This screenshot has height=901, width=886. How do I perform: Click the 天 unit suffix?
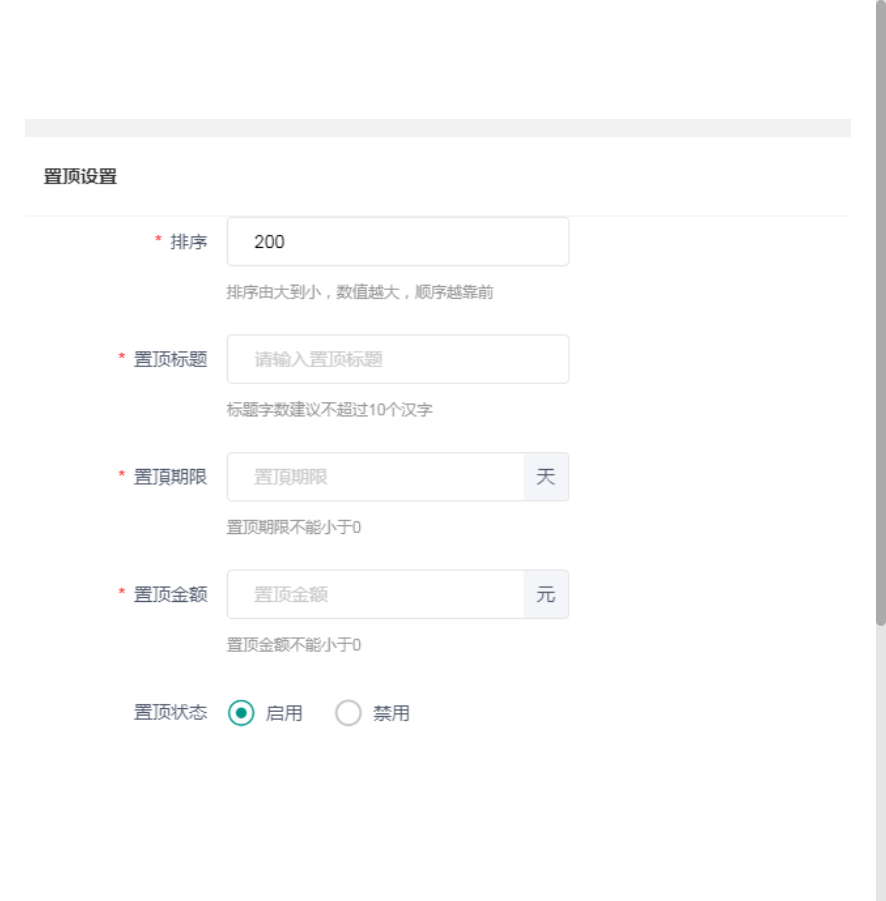546,476
